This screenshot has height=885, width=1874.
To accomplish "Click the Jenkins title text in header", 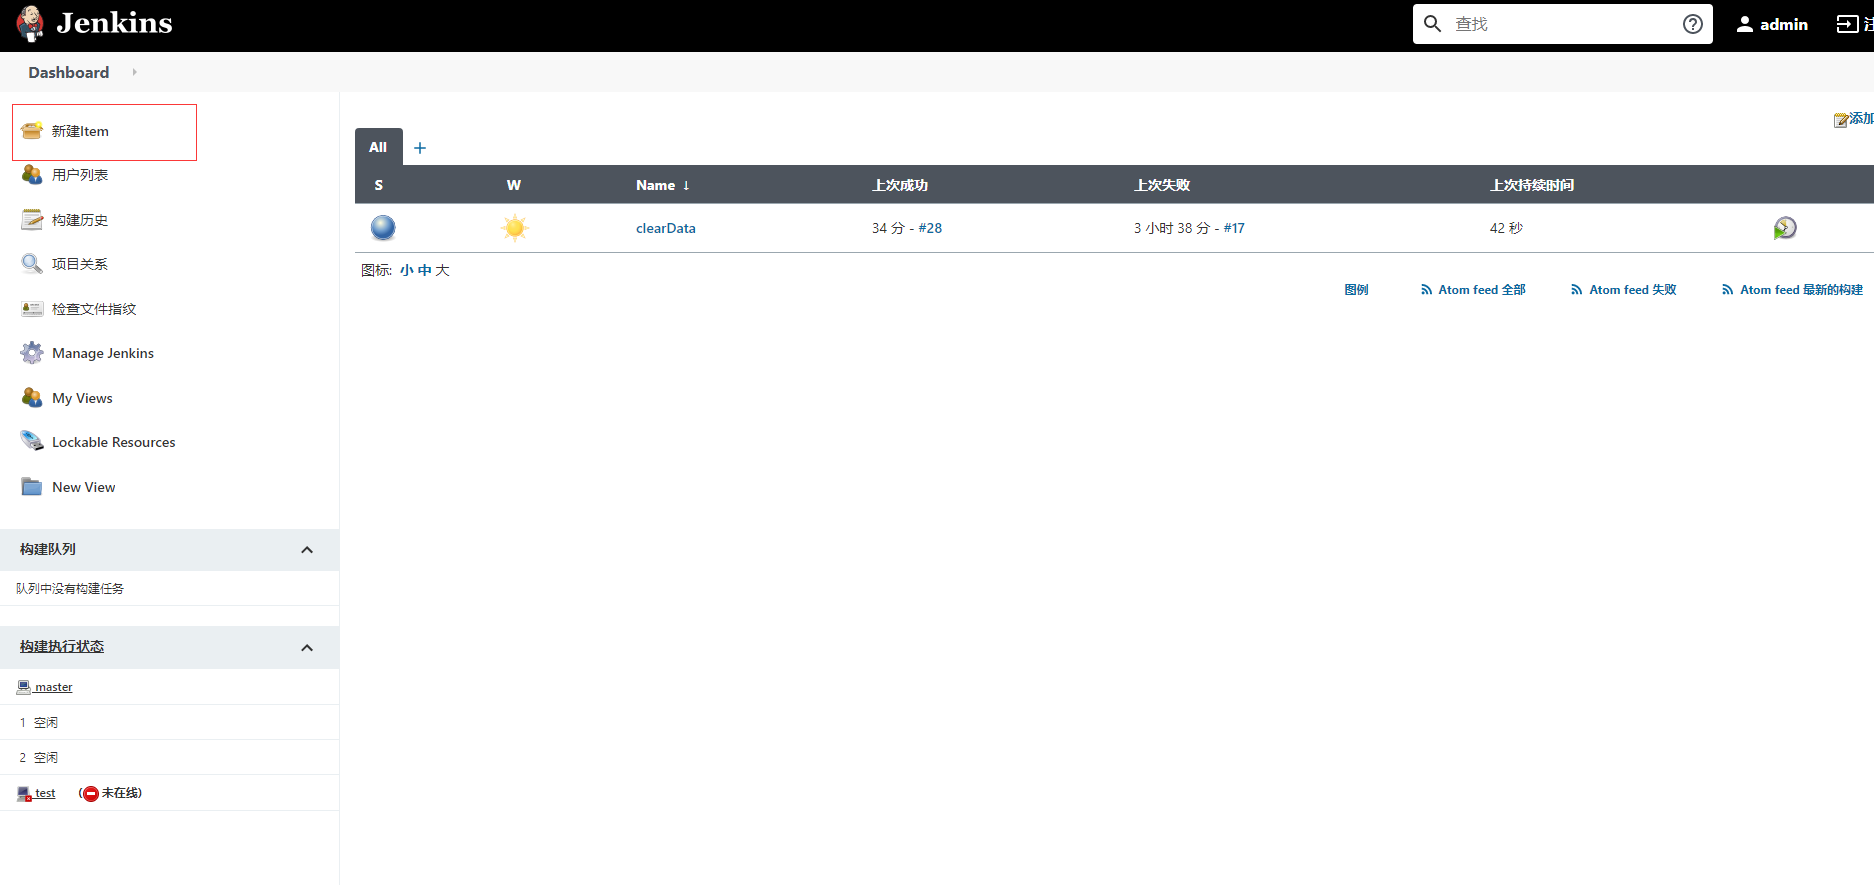I will 114,23.
